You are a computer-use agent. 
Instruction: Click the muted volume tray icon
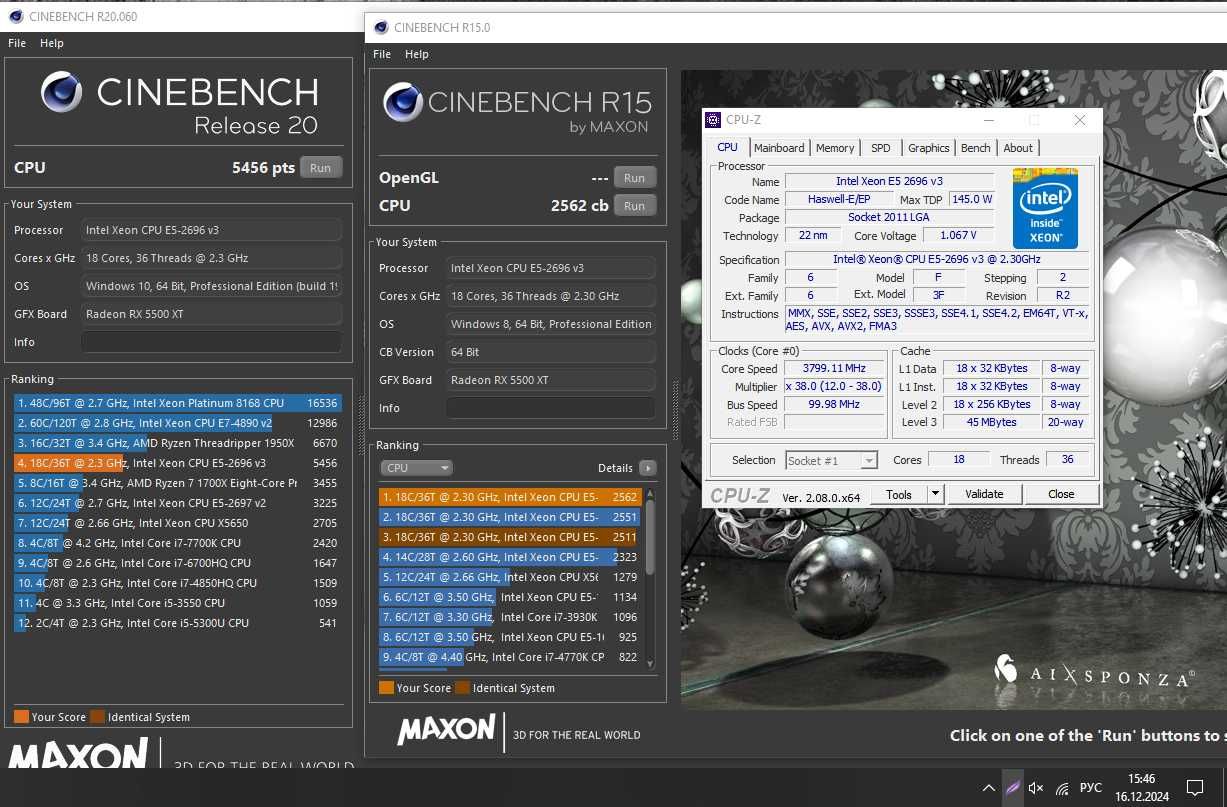pyautogui.click(x=1036, y=788)
